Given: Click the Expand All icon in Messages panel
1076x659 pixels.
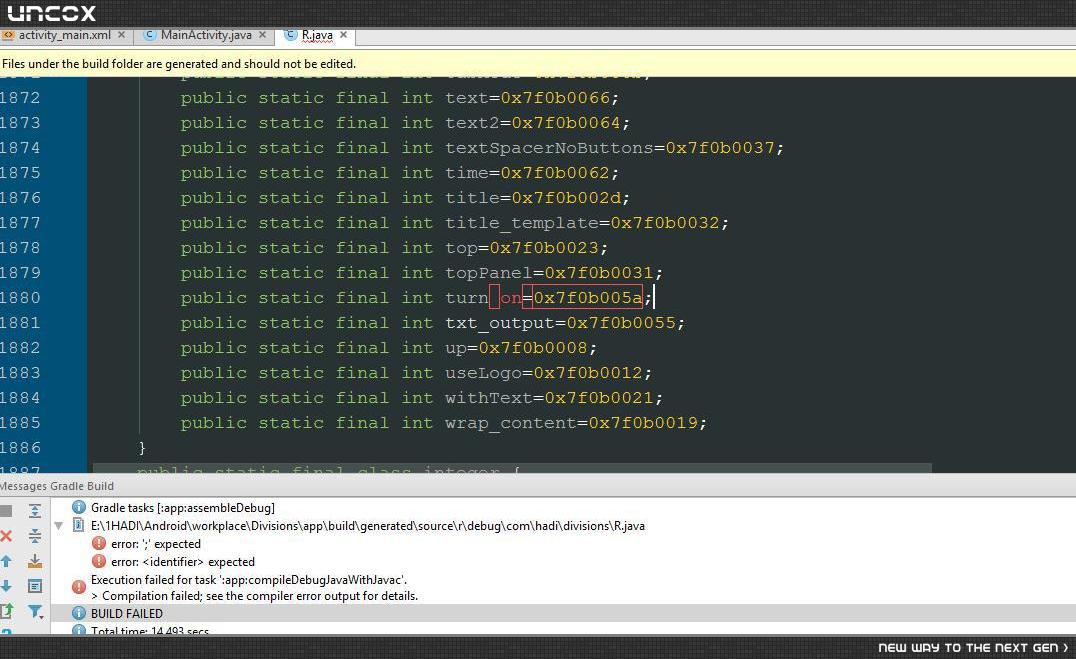Looking at the screenshot, I should (x=35, y=511).
